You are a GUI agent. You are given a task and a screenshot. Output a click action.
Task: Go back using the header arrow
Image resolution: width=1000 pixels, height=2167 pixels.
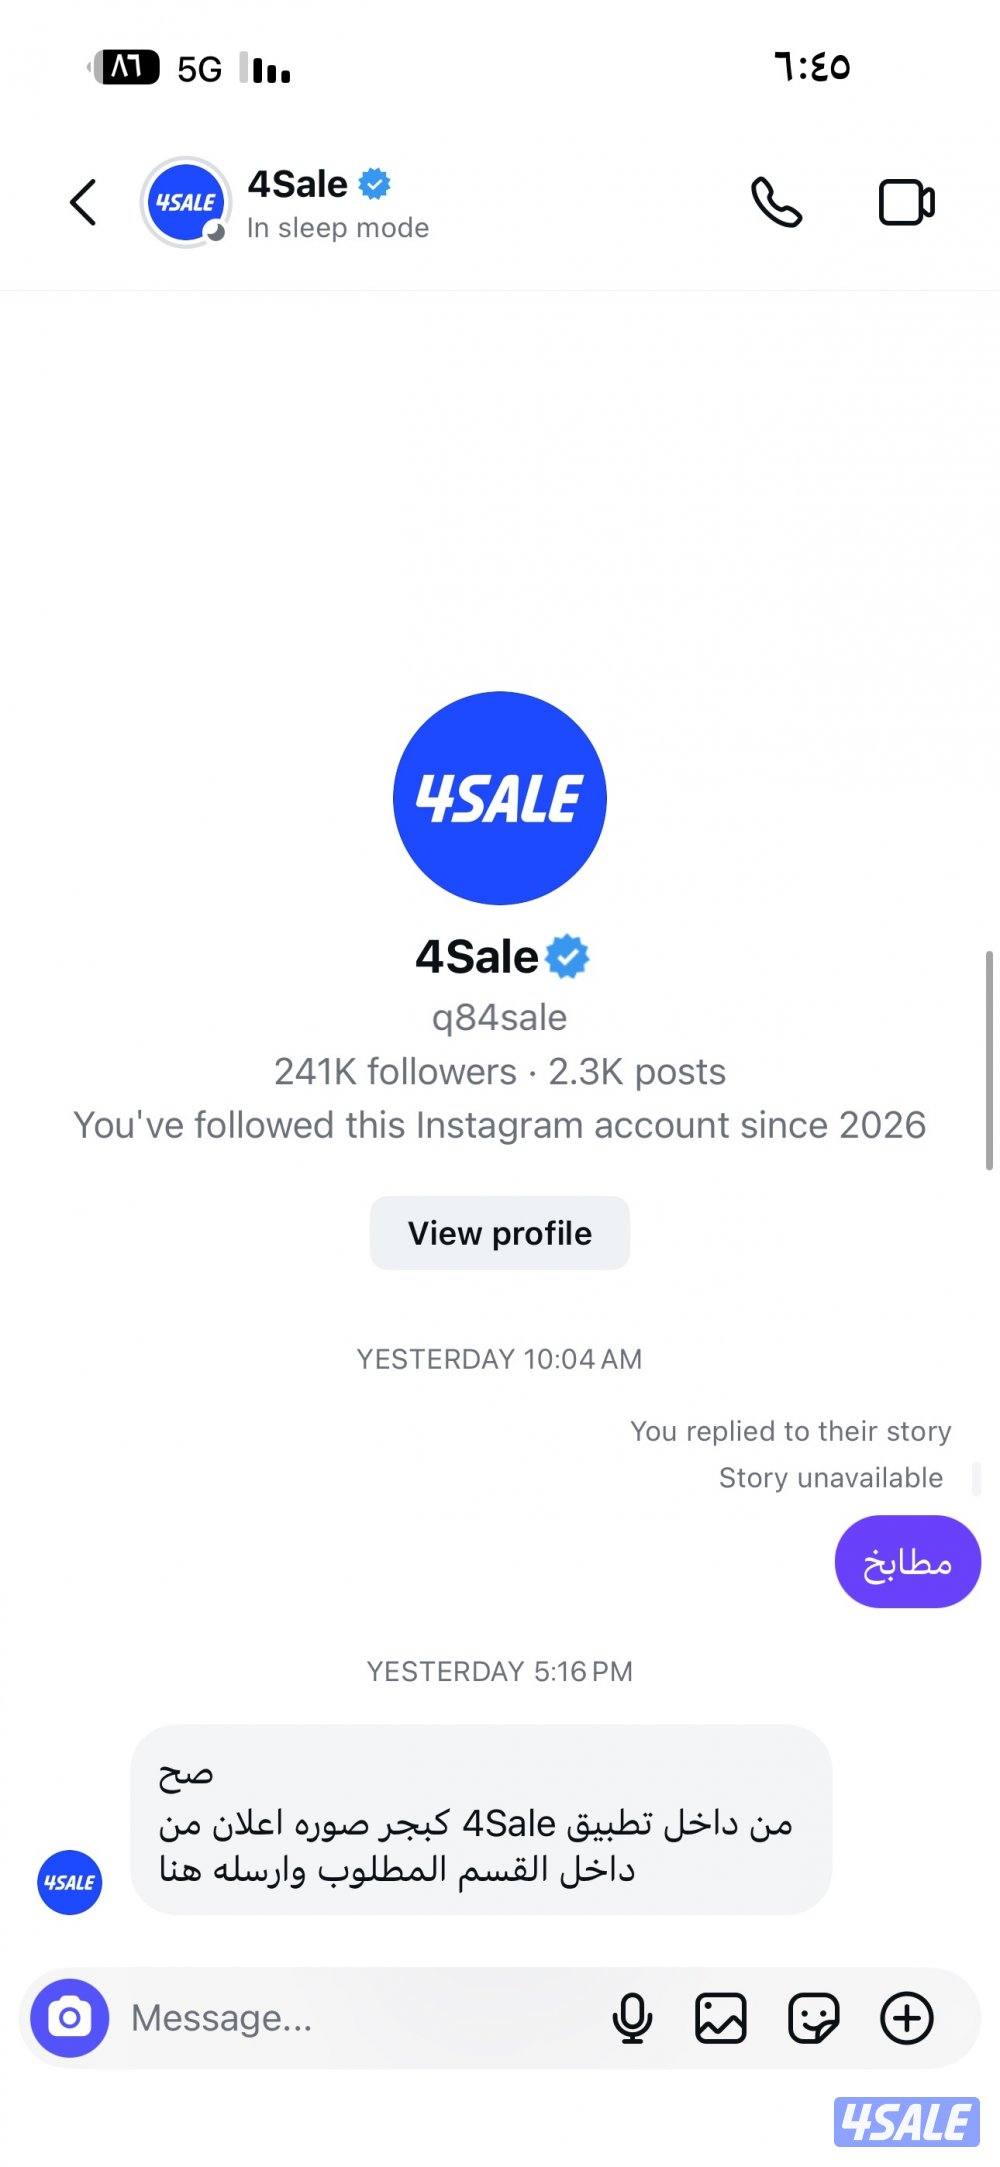[x=84, y=203]
